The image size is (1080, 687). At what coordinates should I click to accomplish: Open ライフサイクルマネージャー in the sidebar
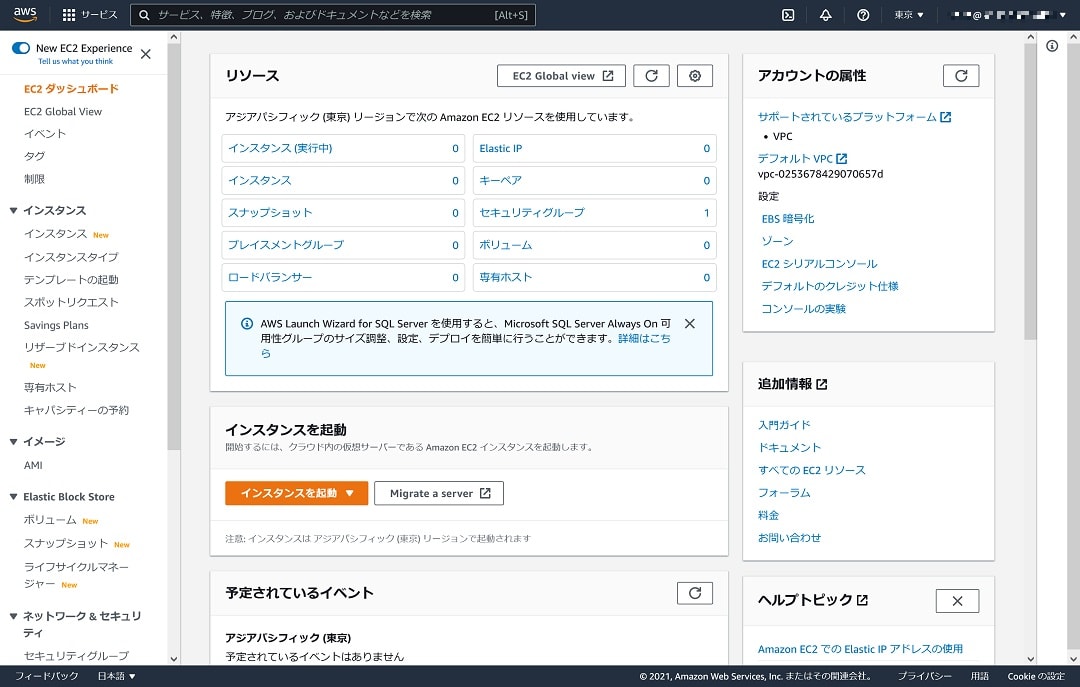coord(76,575)
